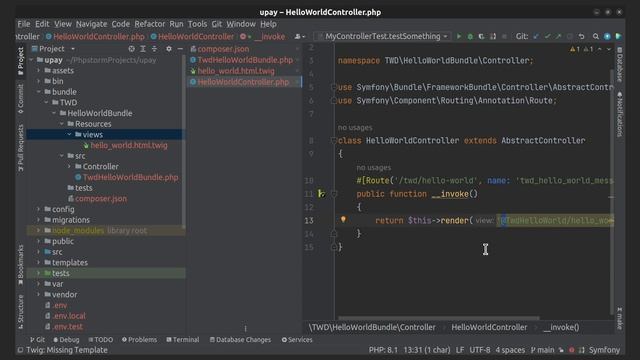Click the UTF-8 encoding in status bar
Image resolution: width=640 pixels, height=360 pixels.
pyautogui.click(x=480, y=350)
